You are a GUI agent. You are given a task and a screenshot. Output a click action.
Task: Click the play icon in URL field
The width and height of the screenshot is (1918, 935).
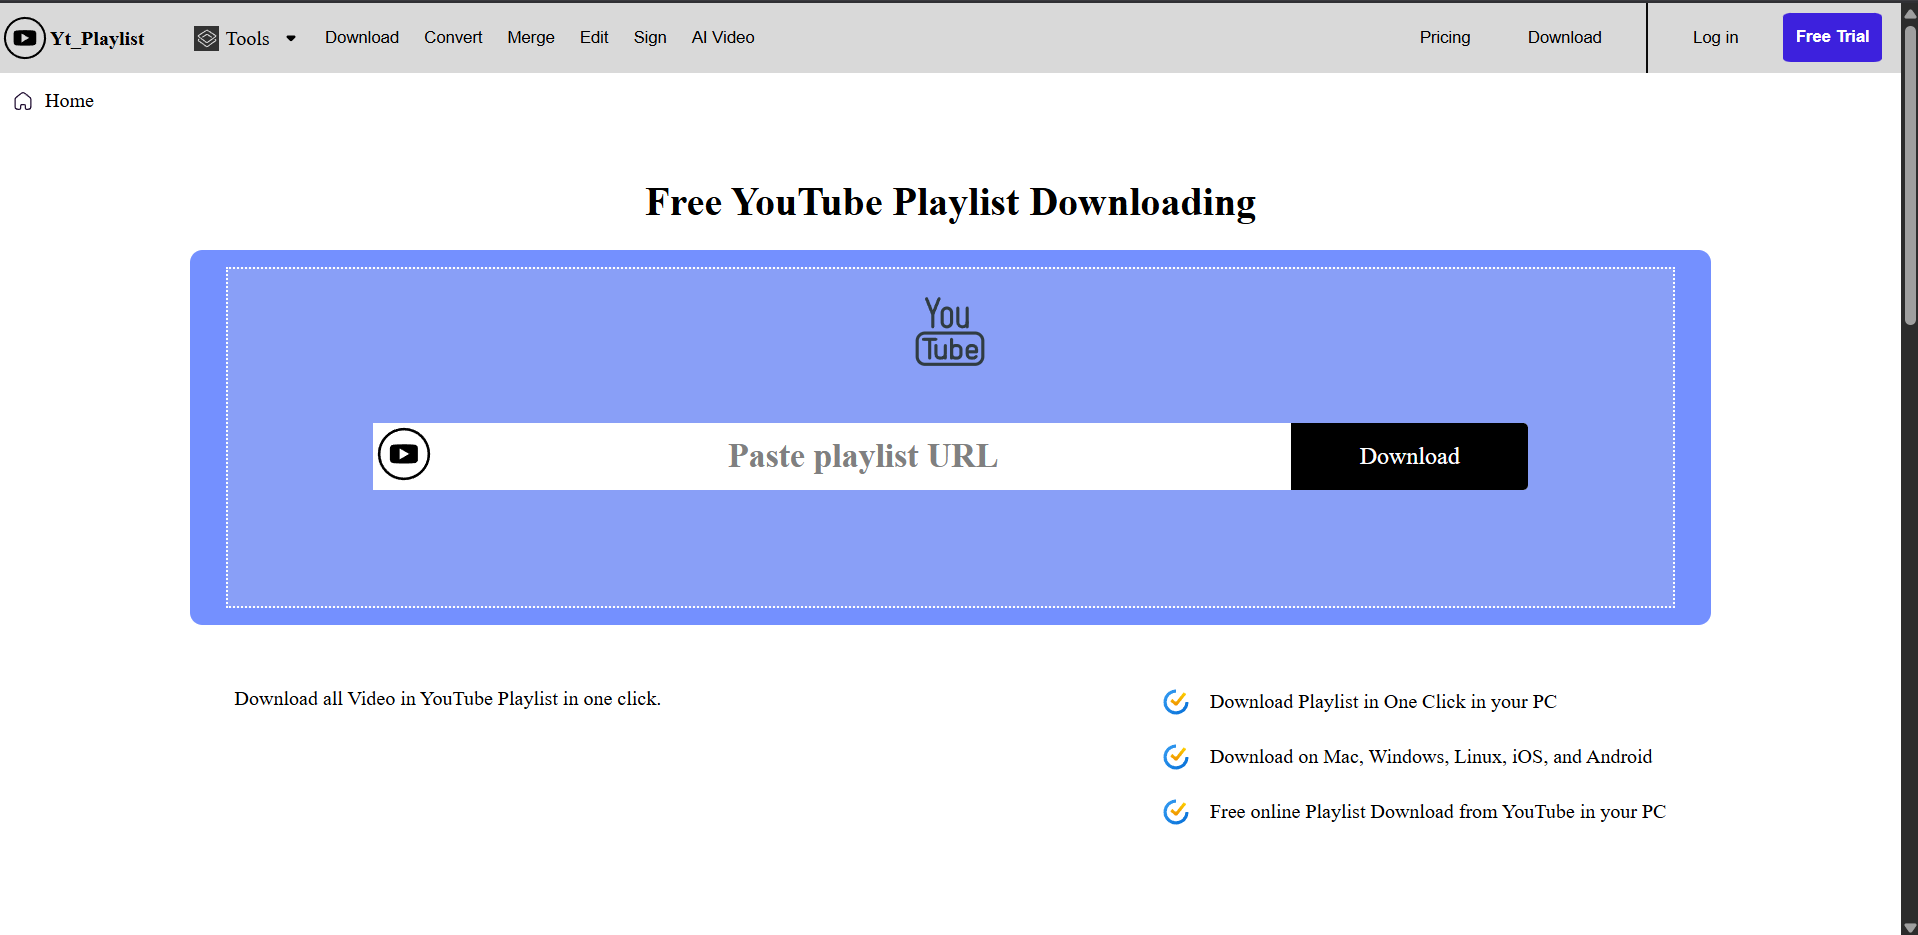pos(404,454)
